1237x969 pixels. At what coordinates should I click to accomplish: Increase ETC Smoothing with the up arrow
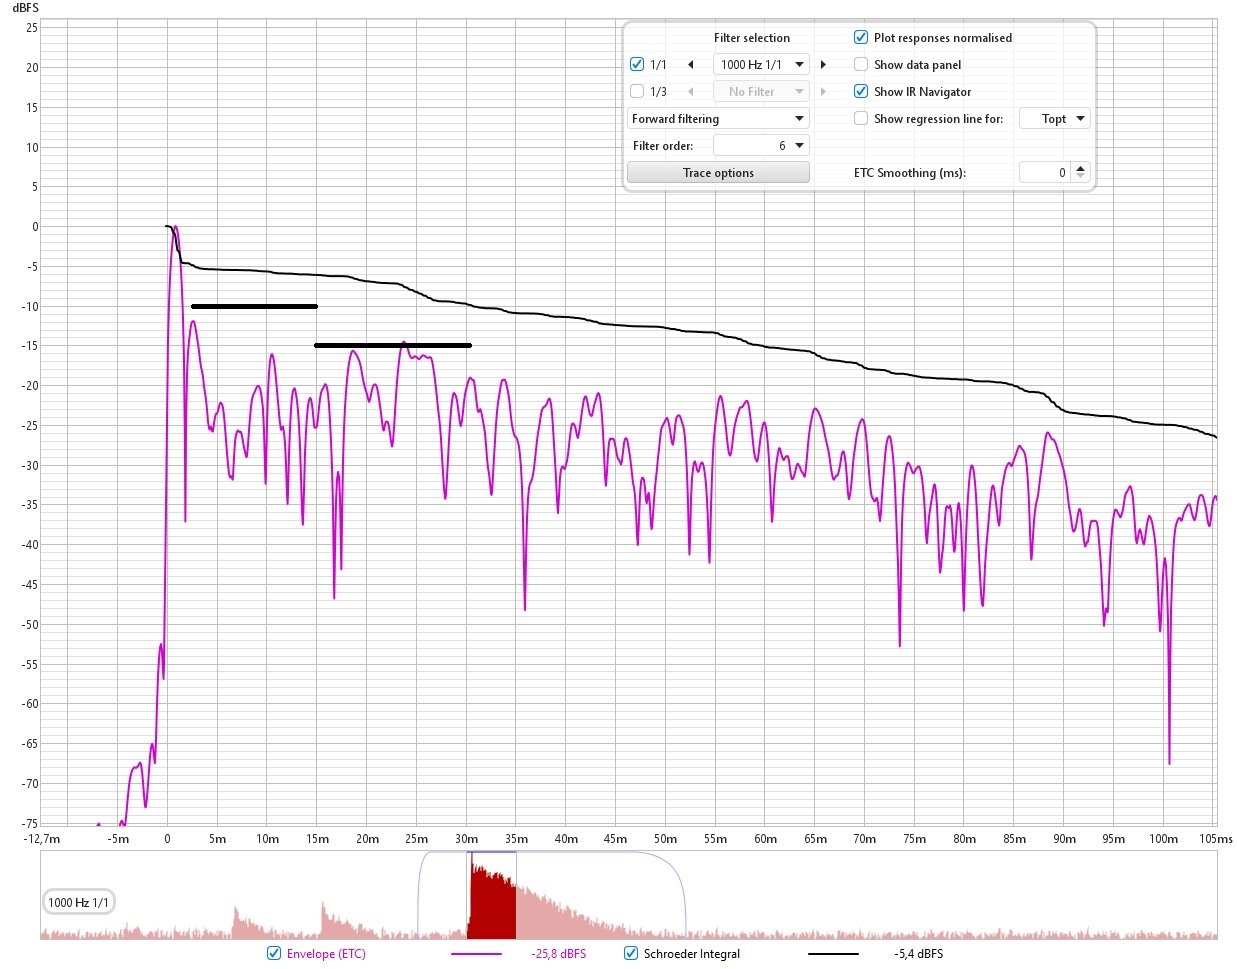click(x=1080, y=168)
